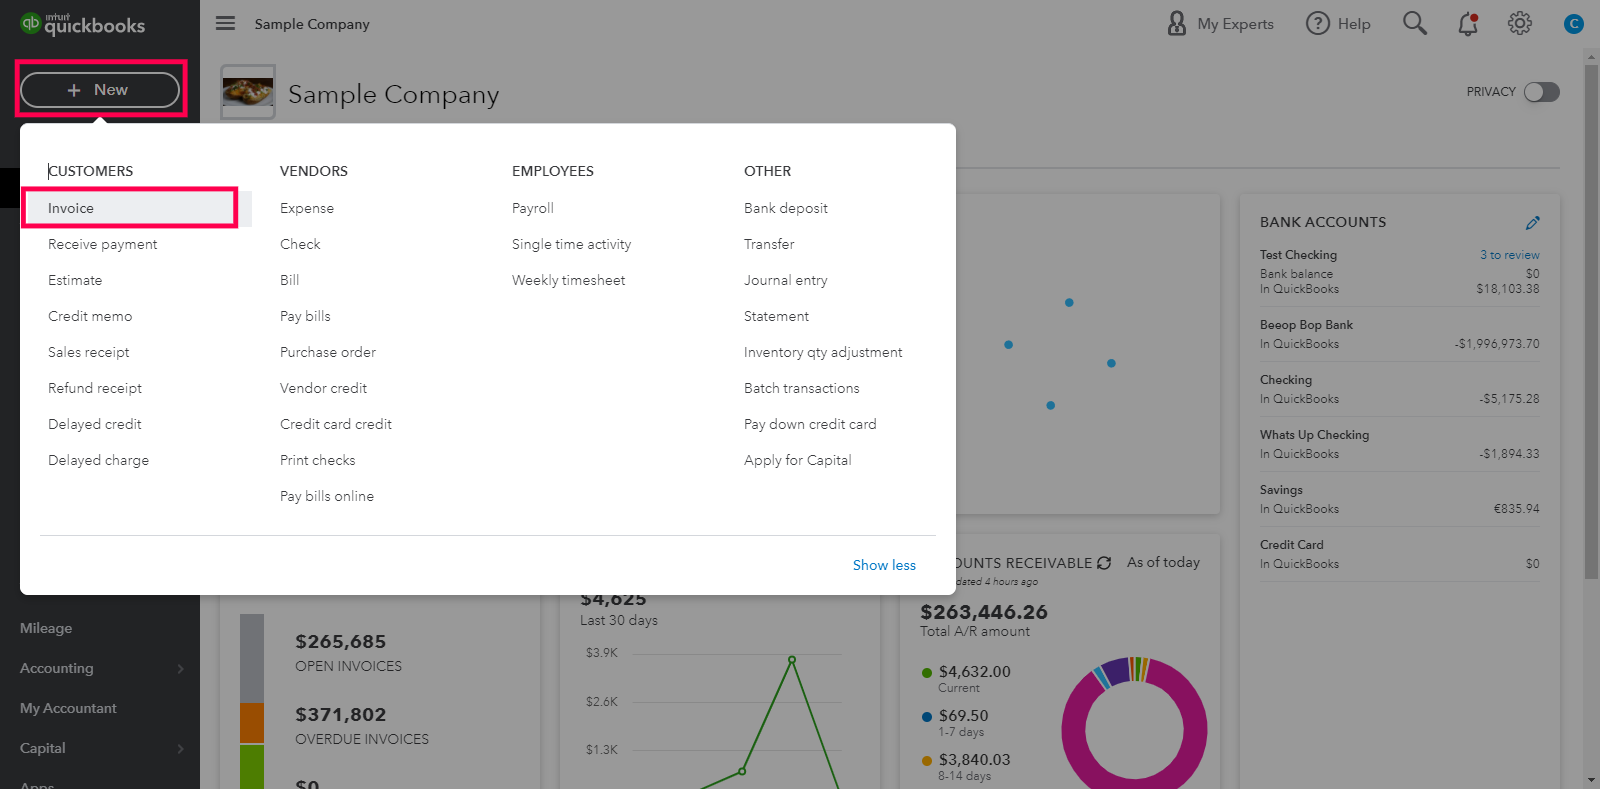The height and width of the screenshot is (789, 1600).
Task: Select Vendor credit
Action: (x=323, y=388)
